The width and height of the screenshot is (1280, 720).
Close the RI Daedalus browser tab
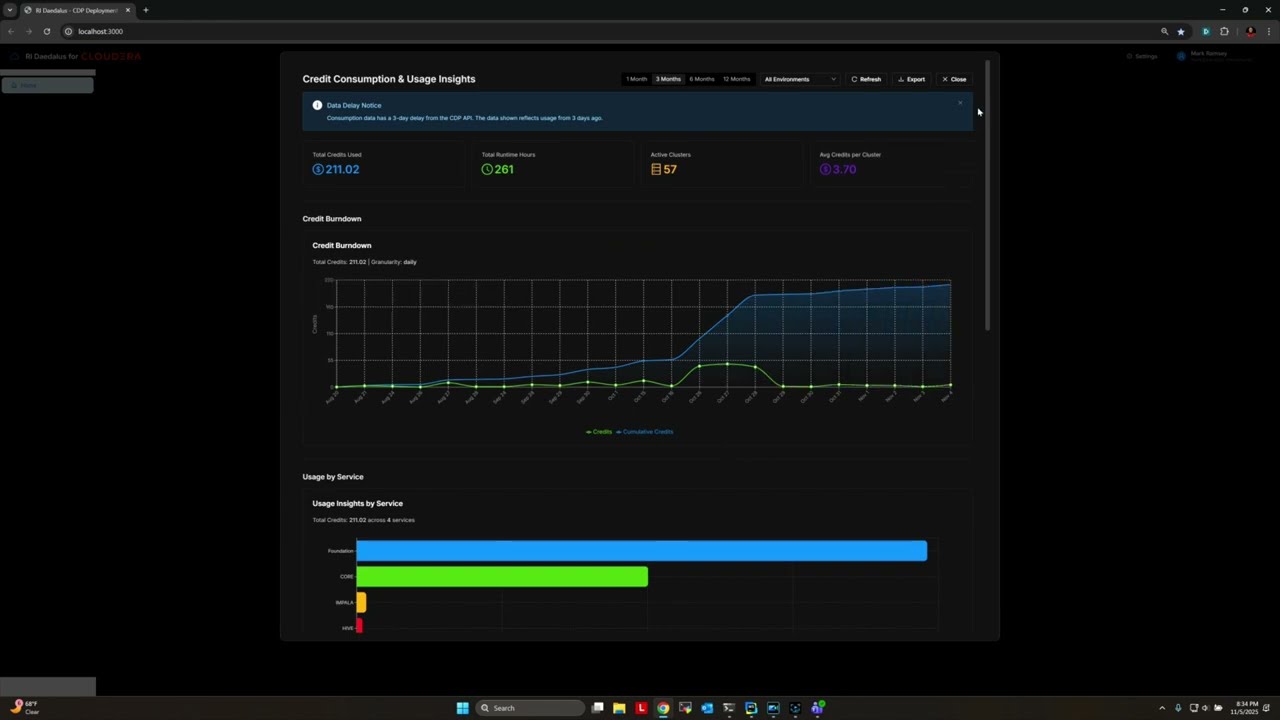tap(128, 10)
